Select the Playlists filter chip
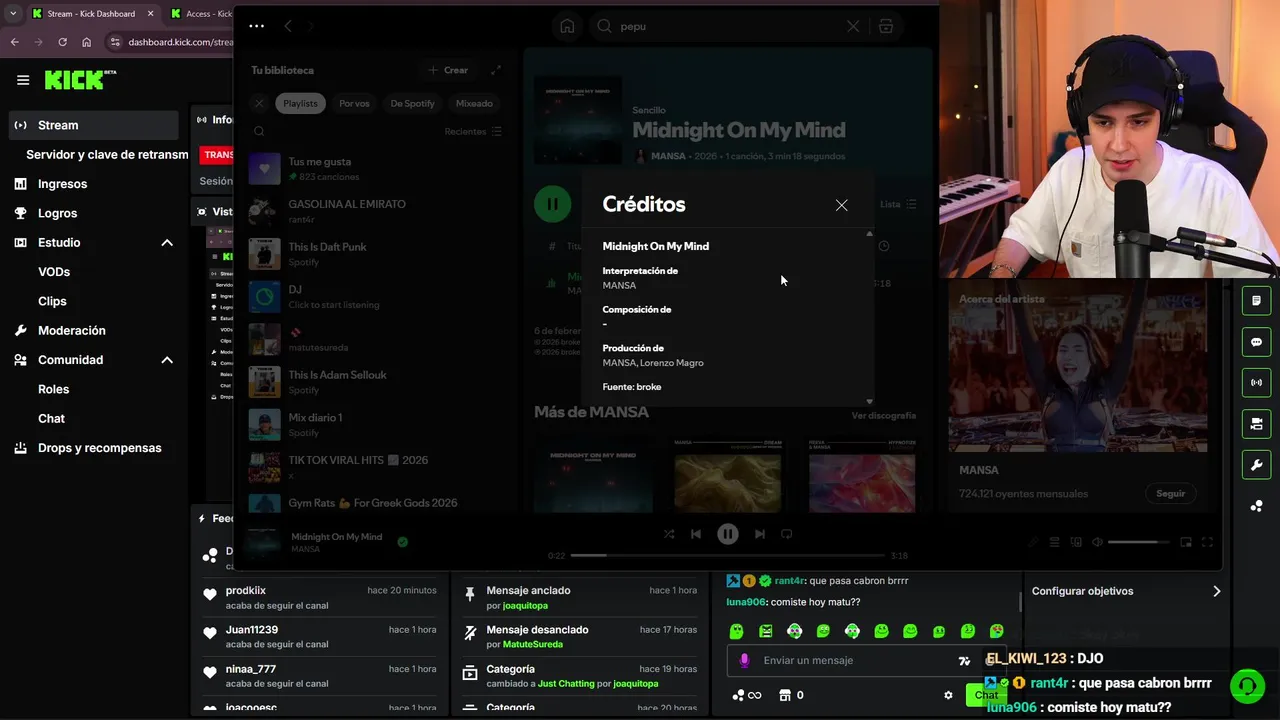The width and height of the screenshot is (1280, 720). (x=300, y=103)
